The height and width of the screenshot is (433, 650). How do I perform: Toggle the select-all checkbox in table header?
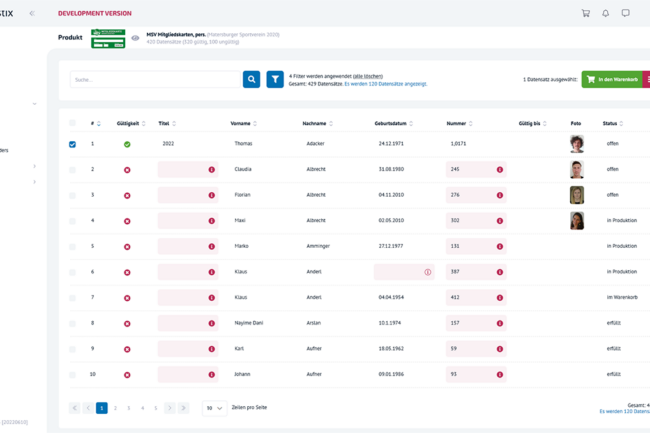(72, 123)
